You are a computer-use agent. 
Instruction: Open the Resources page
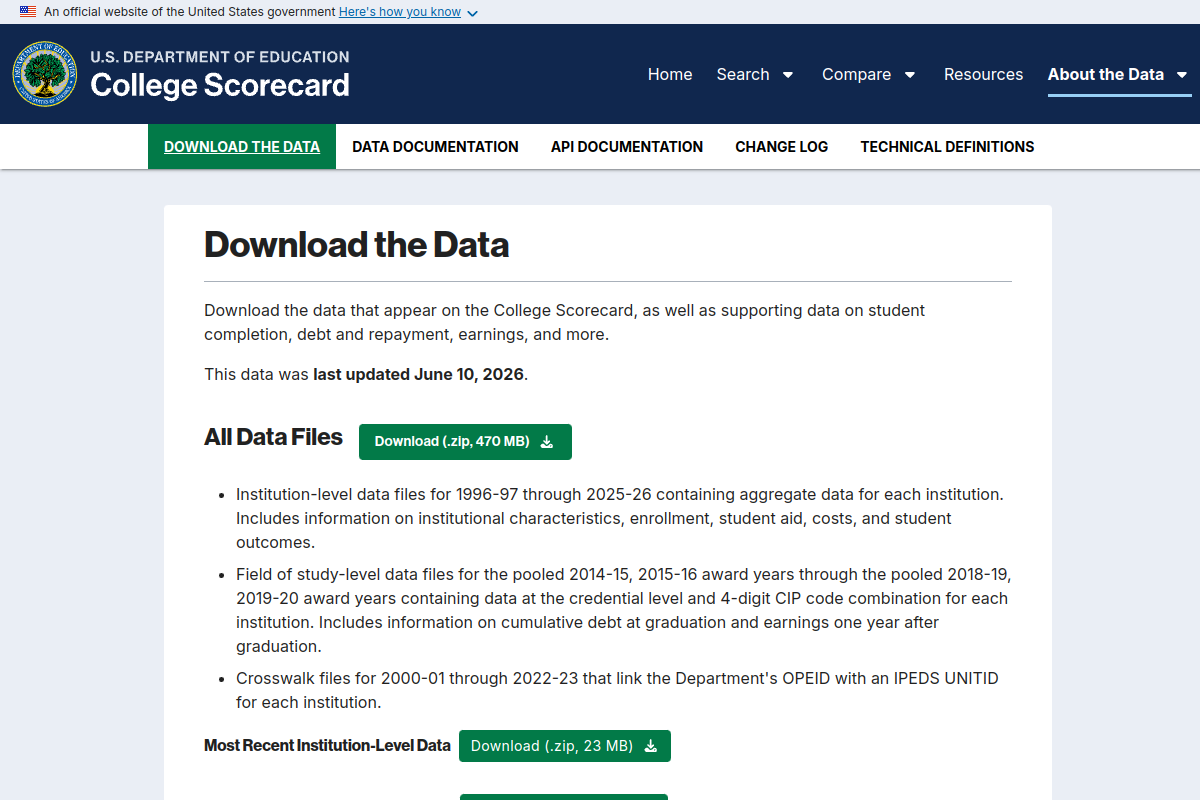[984, 74]
